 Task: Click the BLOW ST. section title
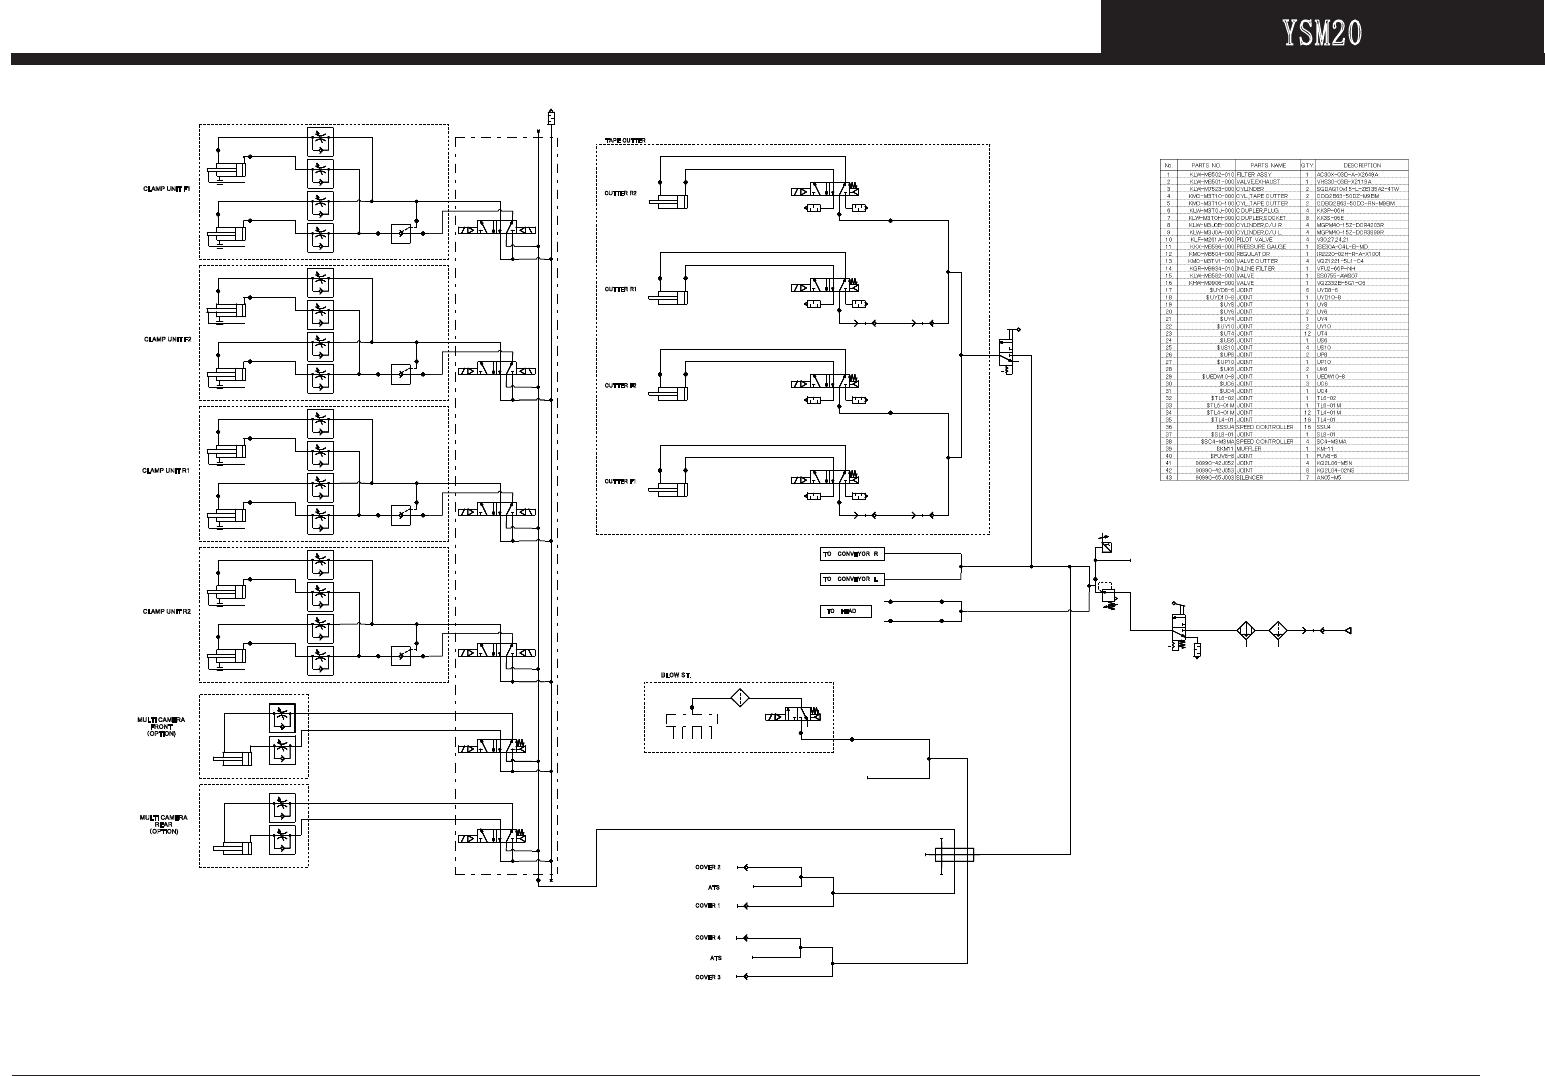[x=676, y=675]
